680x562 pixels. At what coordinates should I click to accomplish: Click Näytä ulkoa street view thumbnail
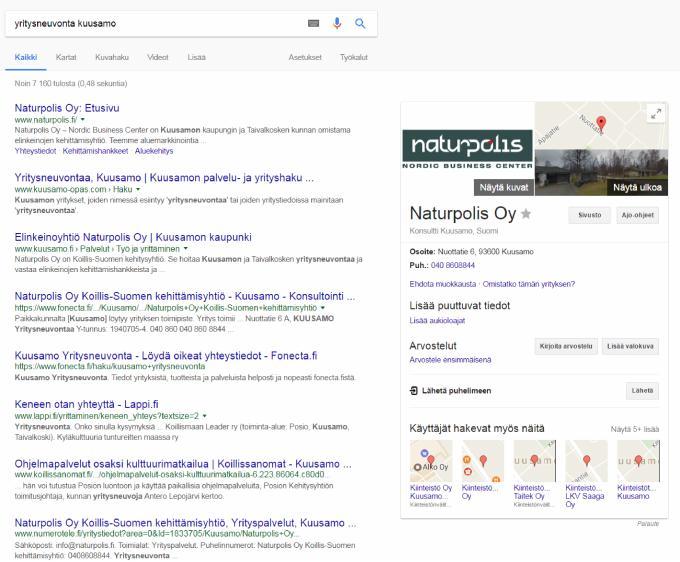[602, 173]
